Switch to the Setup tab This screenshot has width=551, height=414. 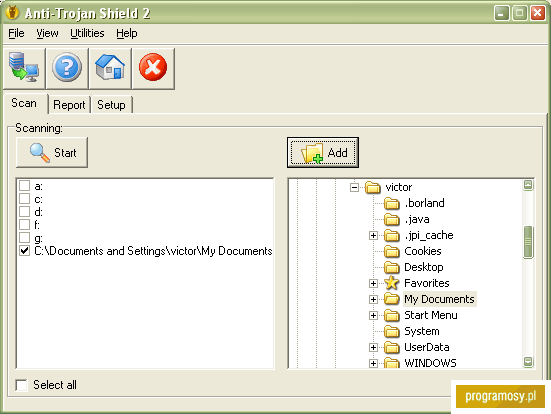coord(111,105)
